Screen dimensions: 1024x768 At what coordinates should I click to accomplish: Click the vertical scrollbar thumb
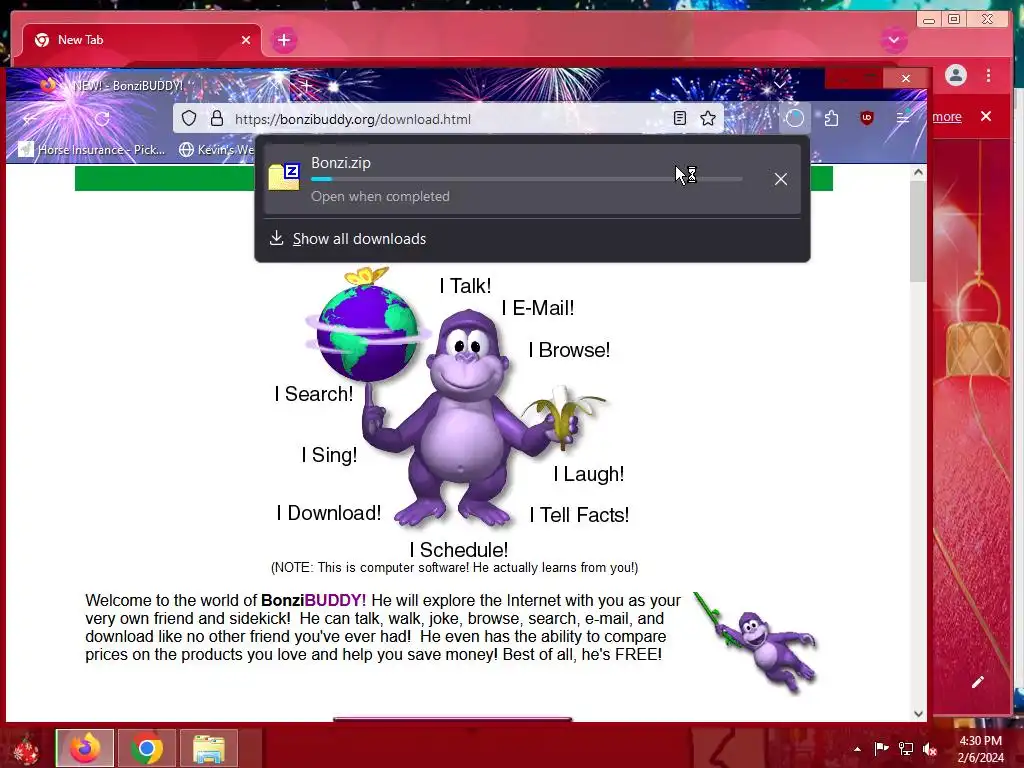918,232
